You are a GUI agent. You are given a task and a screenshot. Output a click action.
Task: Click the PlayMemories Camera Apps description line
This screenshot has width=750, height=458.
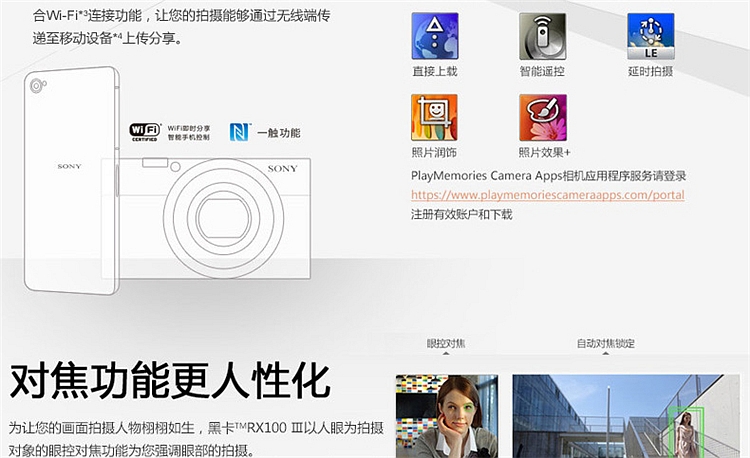pos(549,176)
